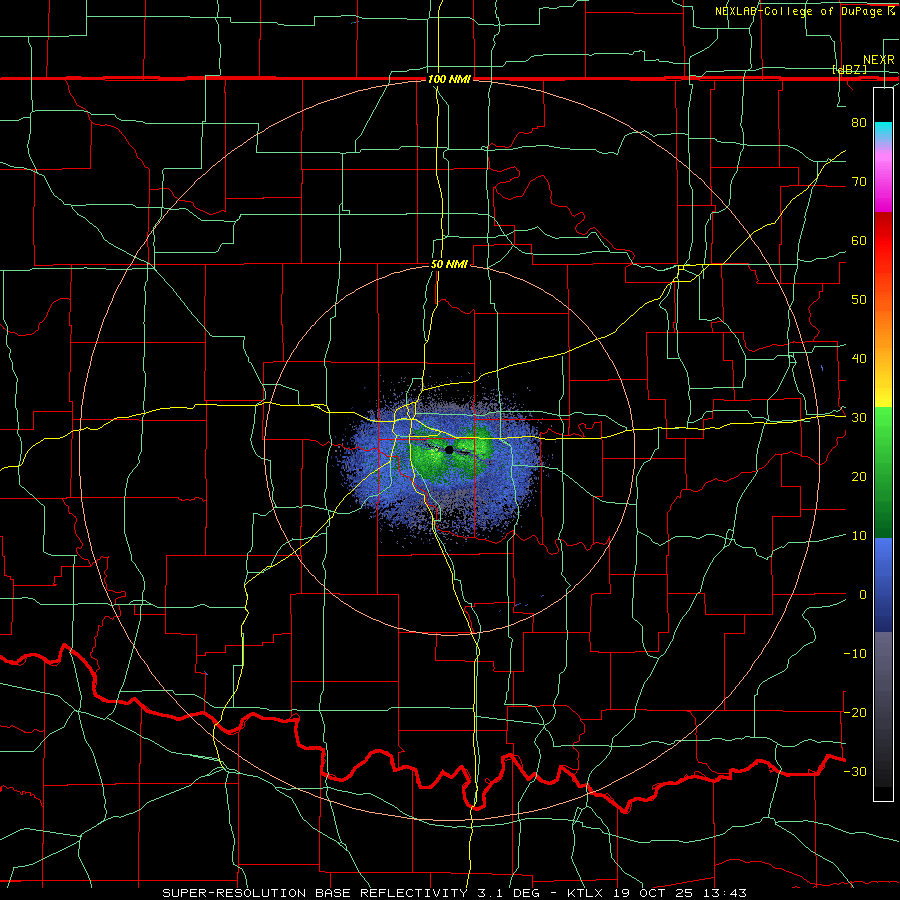Viewport: 900px width, 900px height.
Task: Click the 30 value on dBZ scale
Action: [x=859, y=417]
